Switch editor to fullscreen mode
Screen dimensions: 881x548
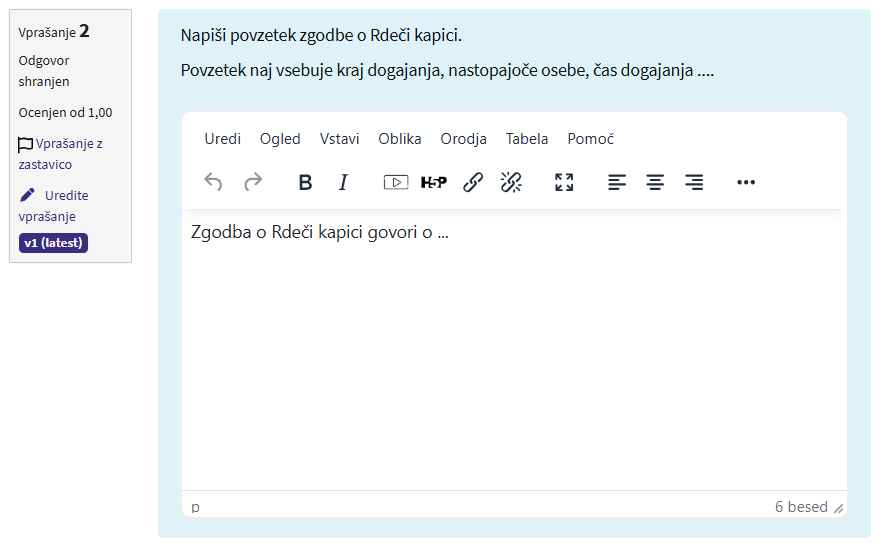click(564, 182)
